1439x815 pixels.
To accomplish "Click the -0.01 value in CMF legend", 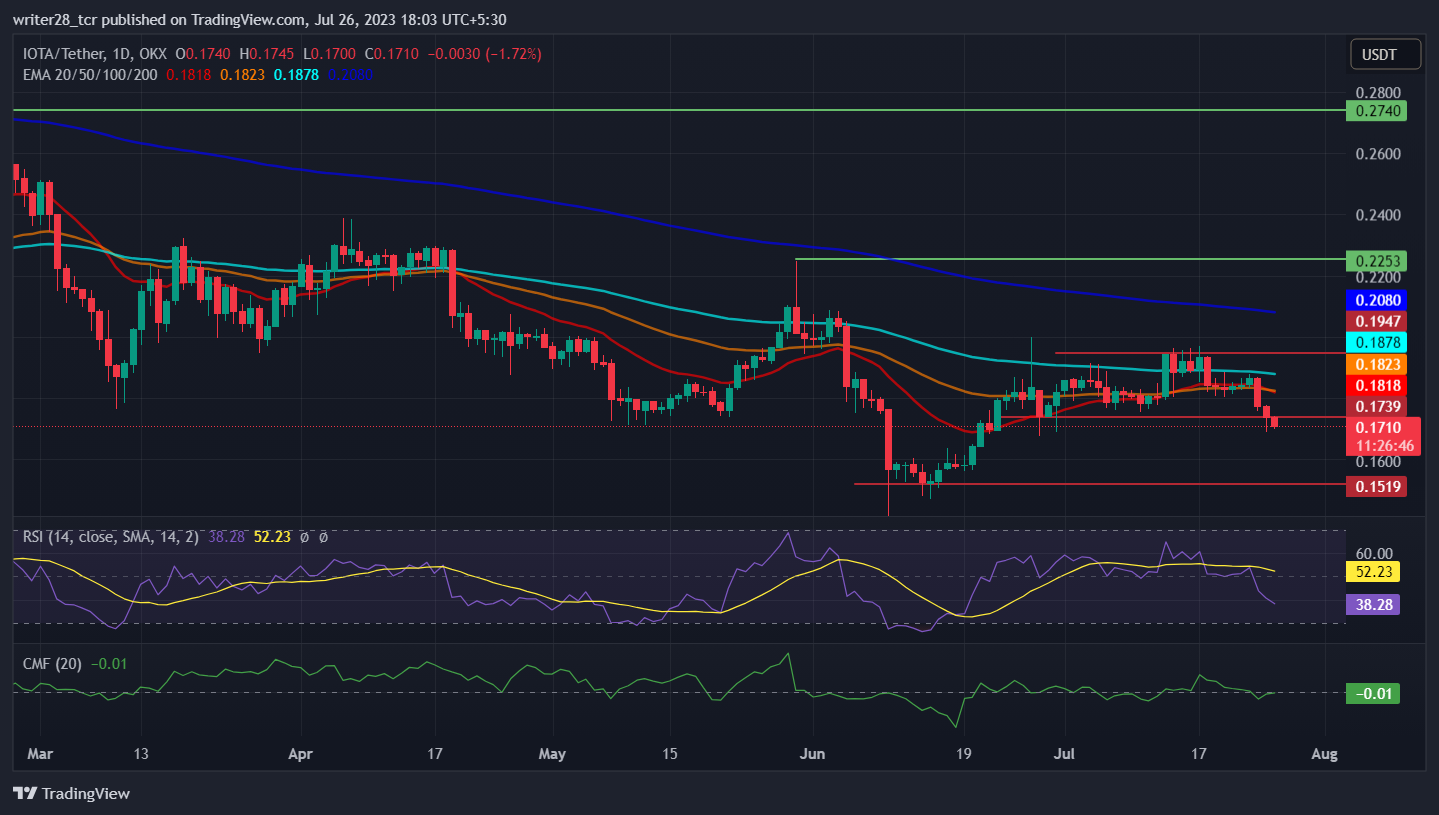I will click(107, 663).
